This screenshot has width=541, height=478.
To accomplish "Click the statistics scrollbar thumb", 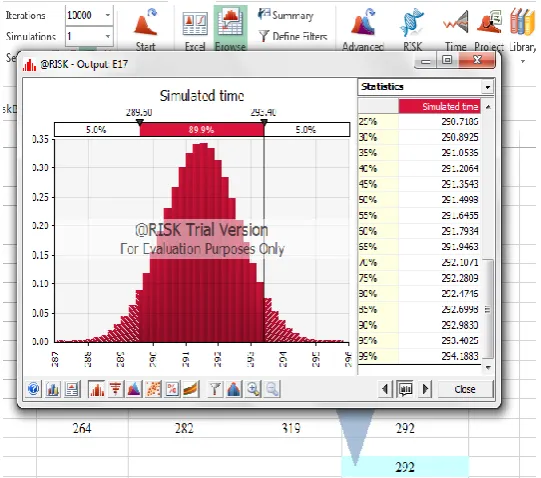I will [x=488, y=309].
